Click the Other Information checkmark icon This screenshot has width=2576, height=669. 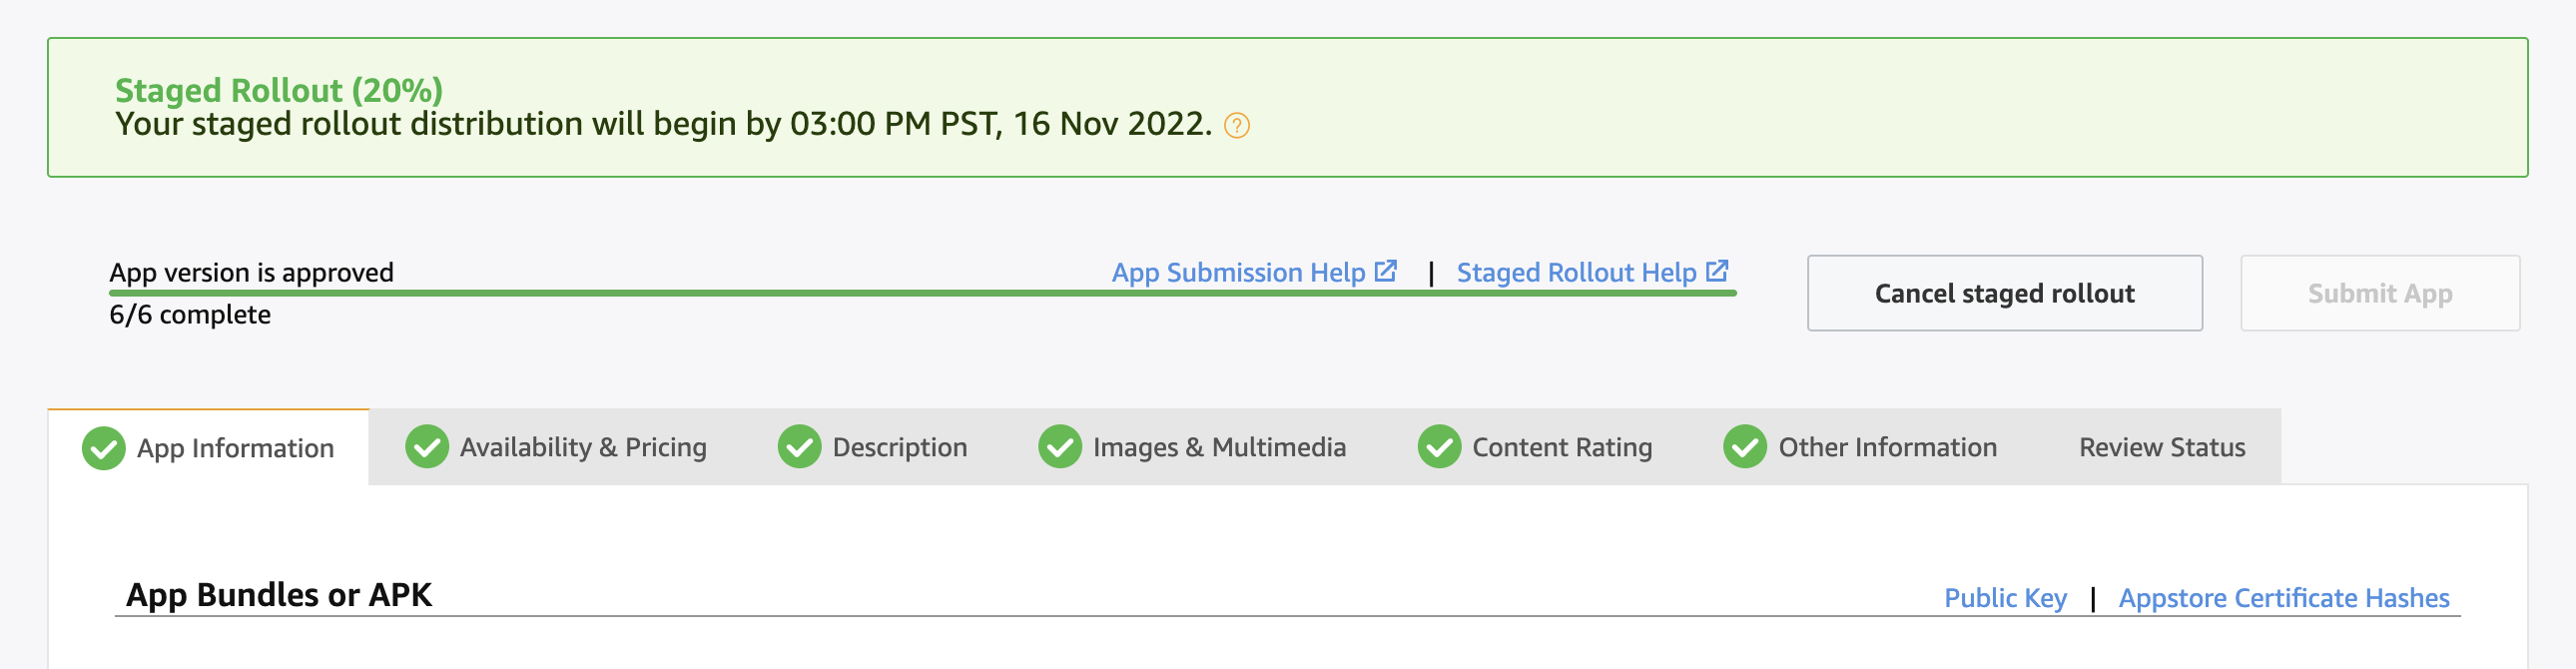tap(1744, 447)
